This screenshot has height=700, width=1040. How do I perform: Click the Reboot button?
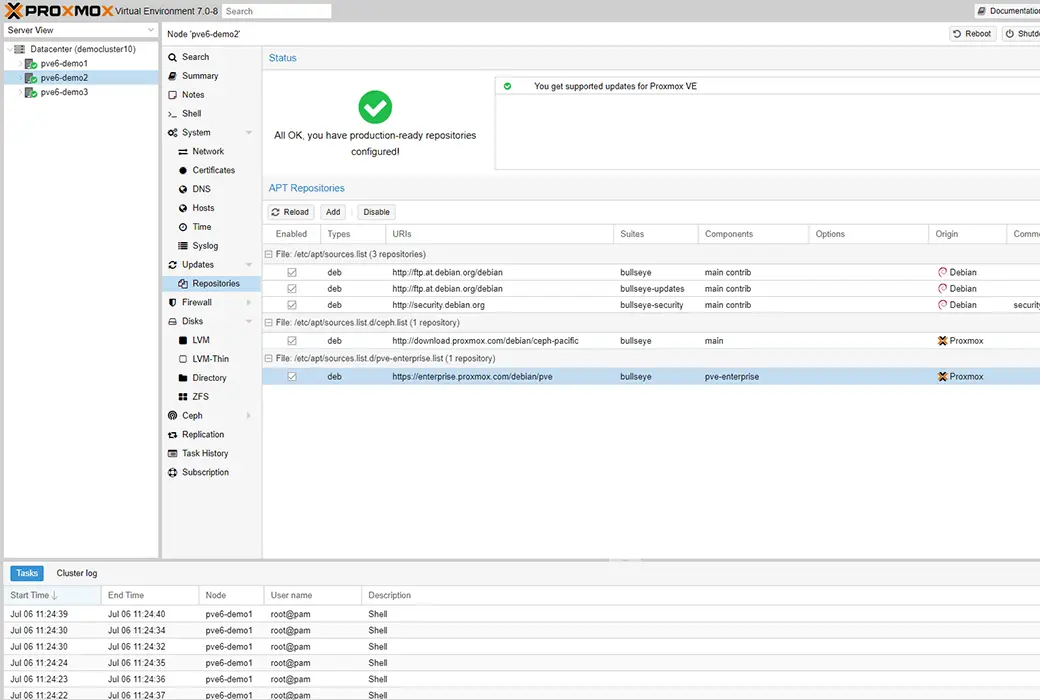coord(972,34)
